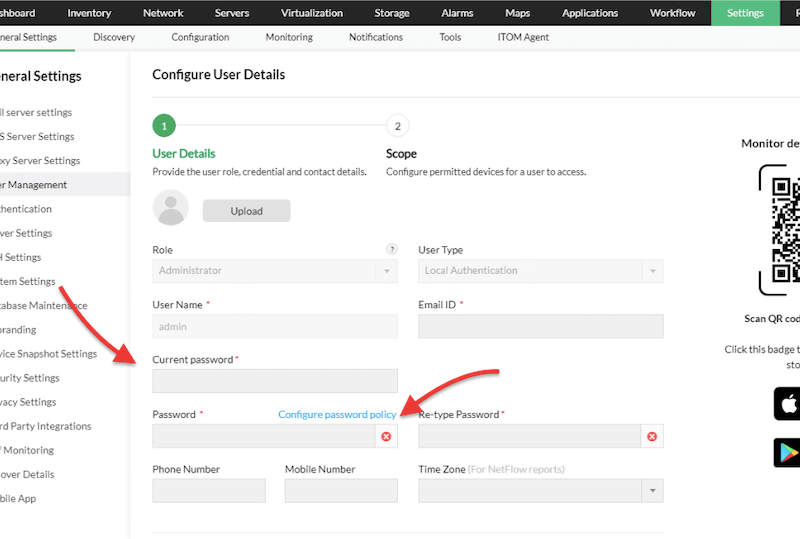Switch to the Configuration tab
The height and width of the screenshot is (539, 800).
click(x=200, y=37)
